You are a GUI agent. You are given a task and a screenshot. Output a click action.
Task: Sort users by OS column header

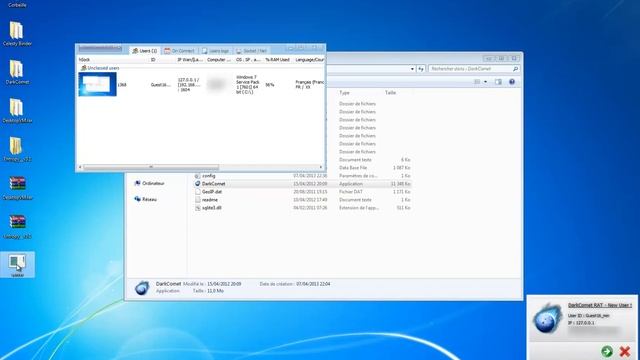[x=248, y=60]
